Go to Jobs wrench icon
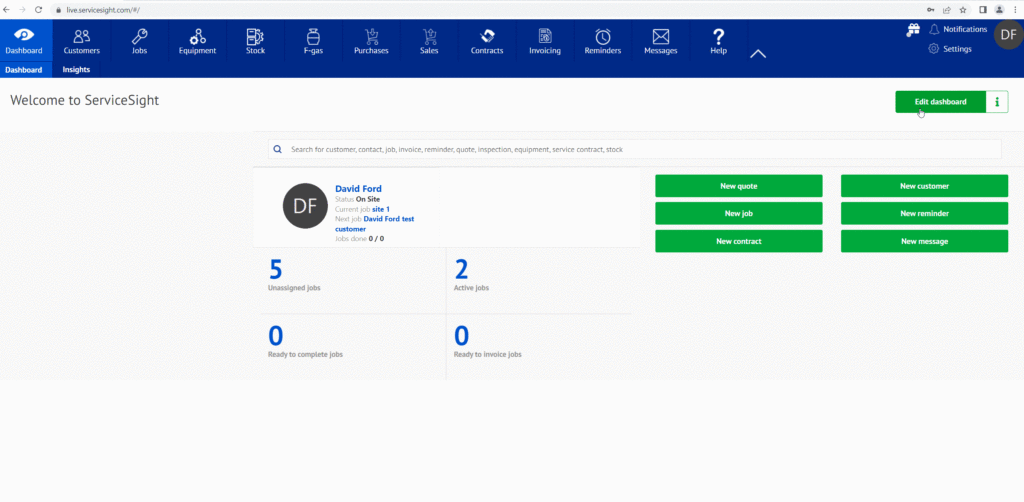 coord(139,36)
